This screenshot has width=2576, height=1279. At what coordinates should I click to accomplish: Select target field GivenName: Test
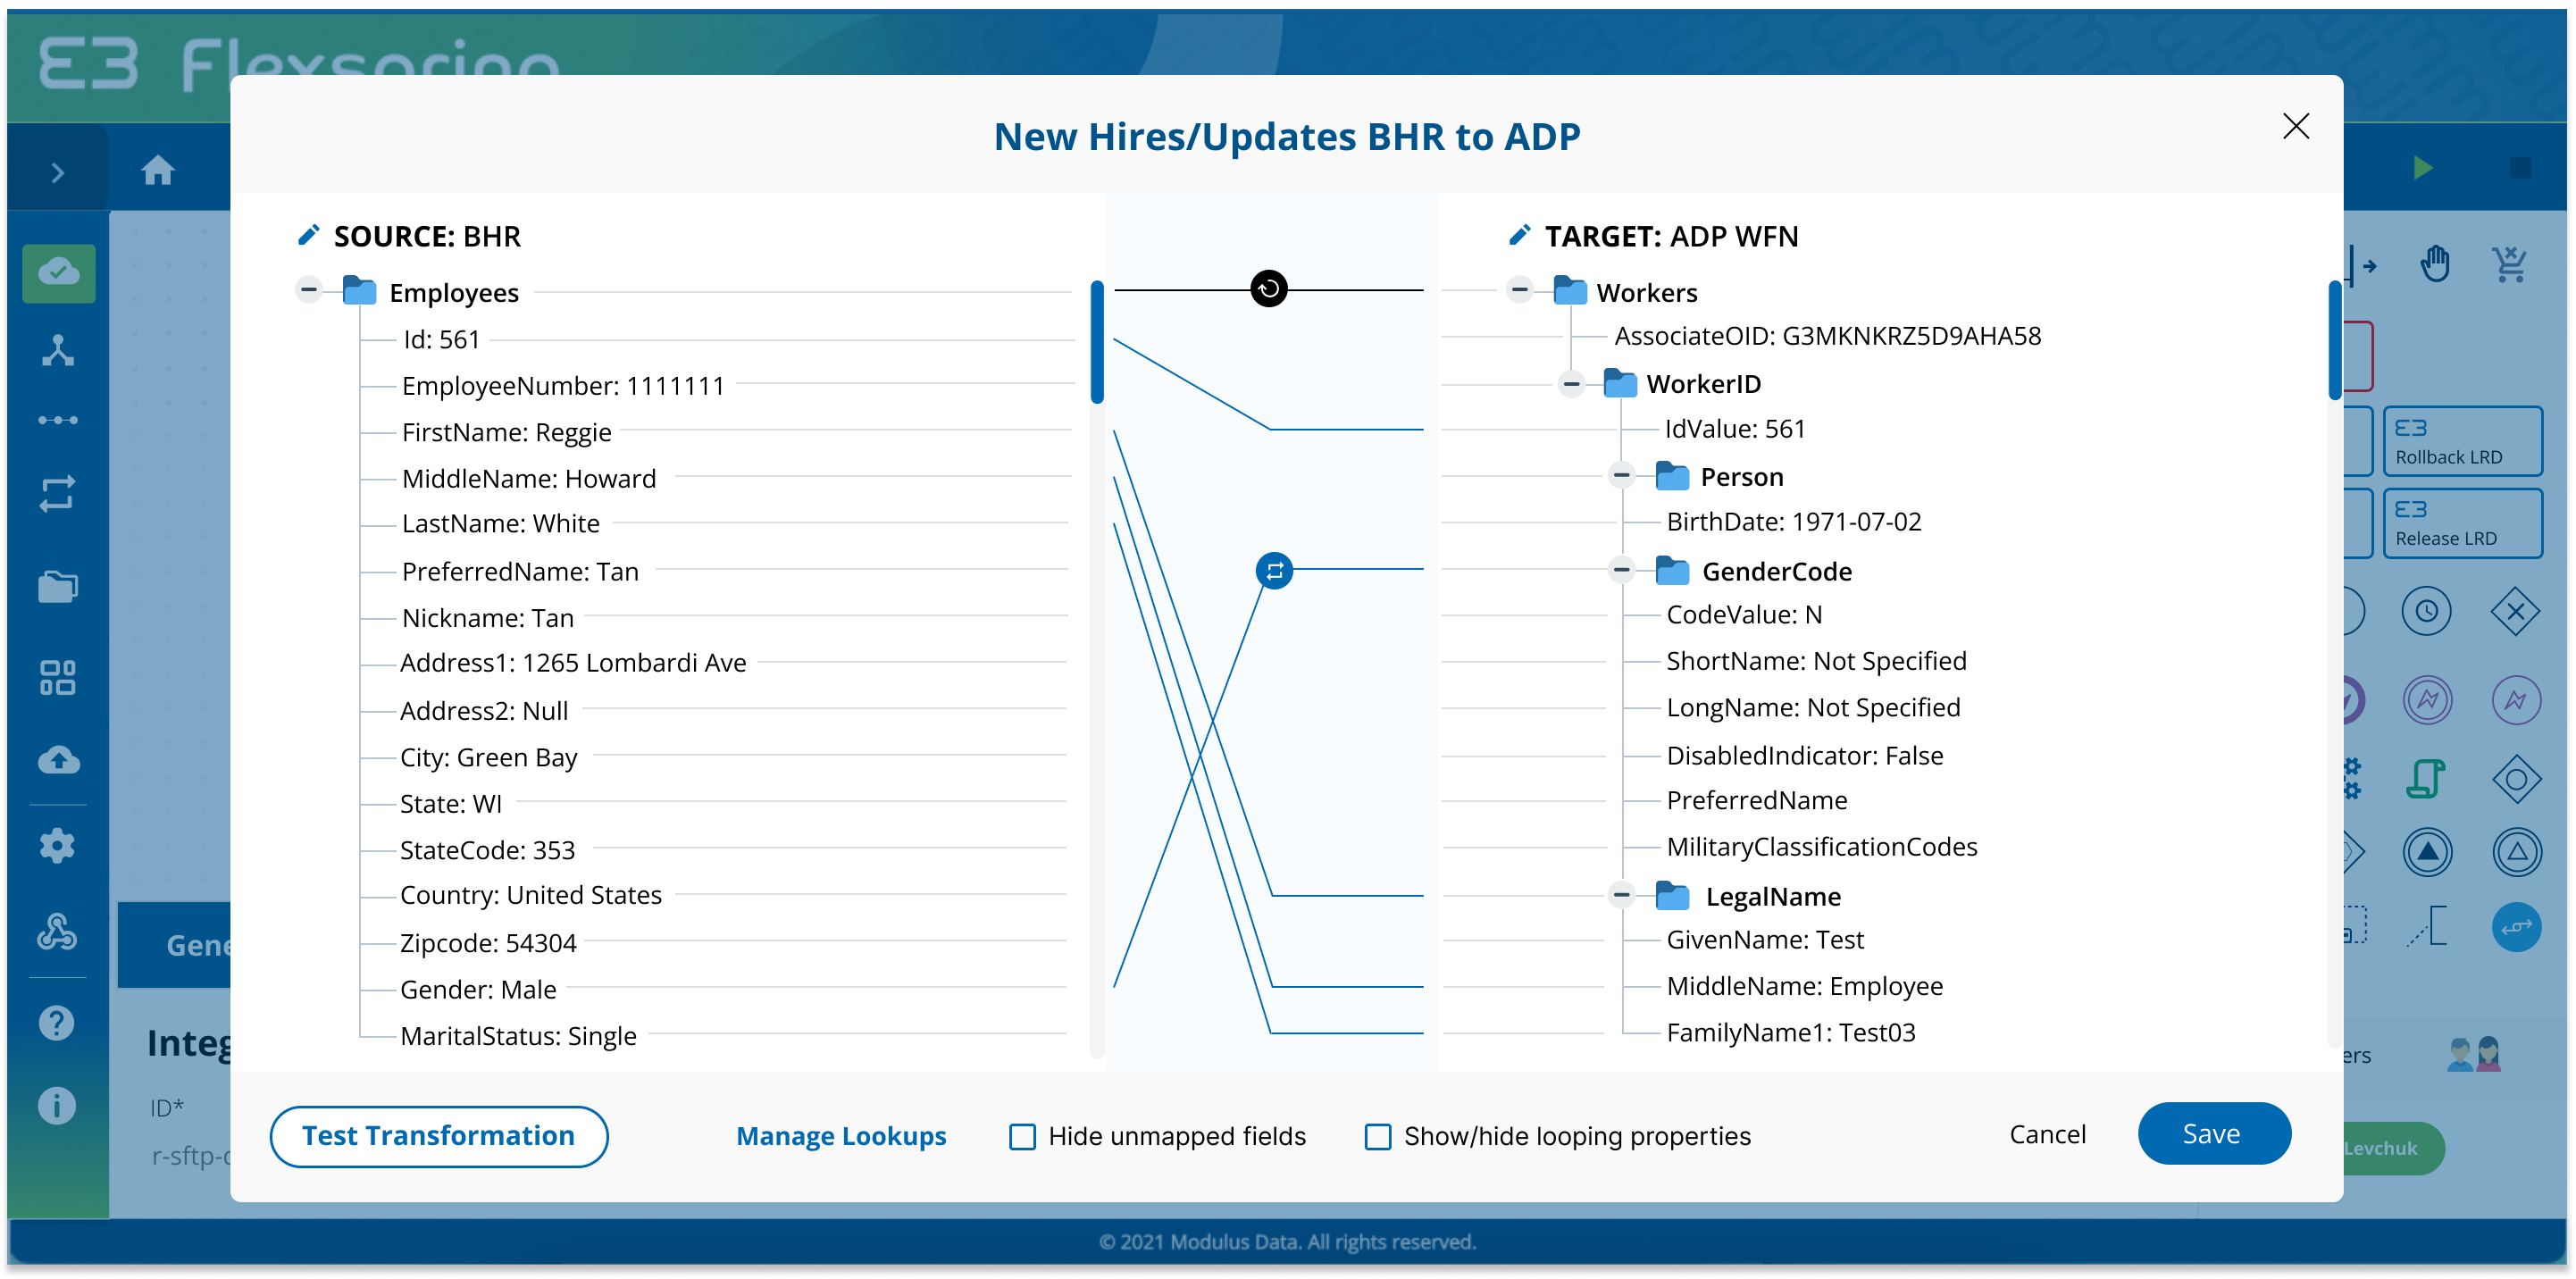(x=1765, y=940)
